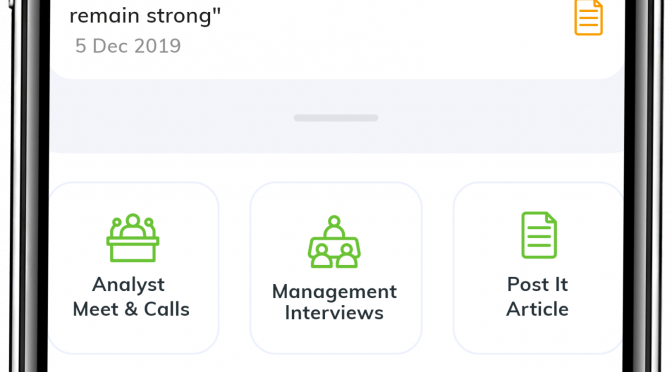Open the Management Interviews card
Viewport: 672px width, 372px height.
click(x=336, y=268)
